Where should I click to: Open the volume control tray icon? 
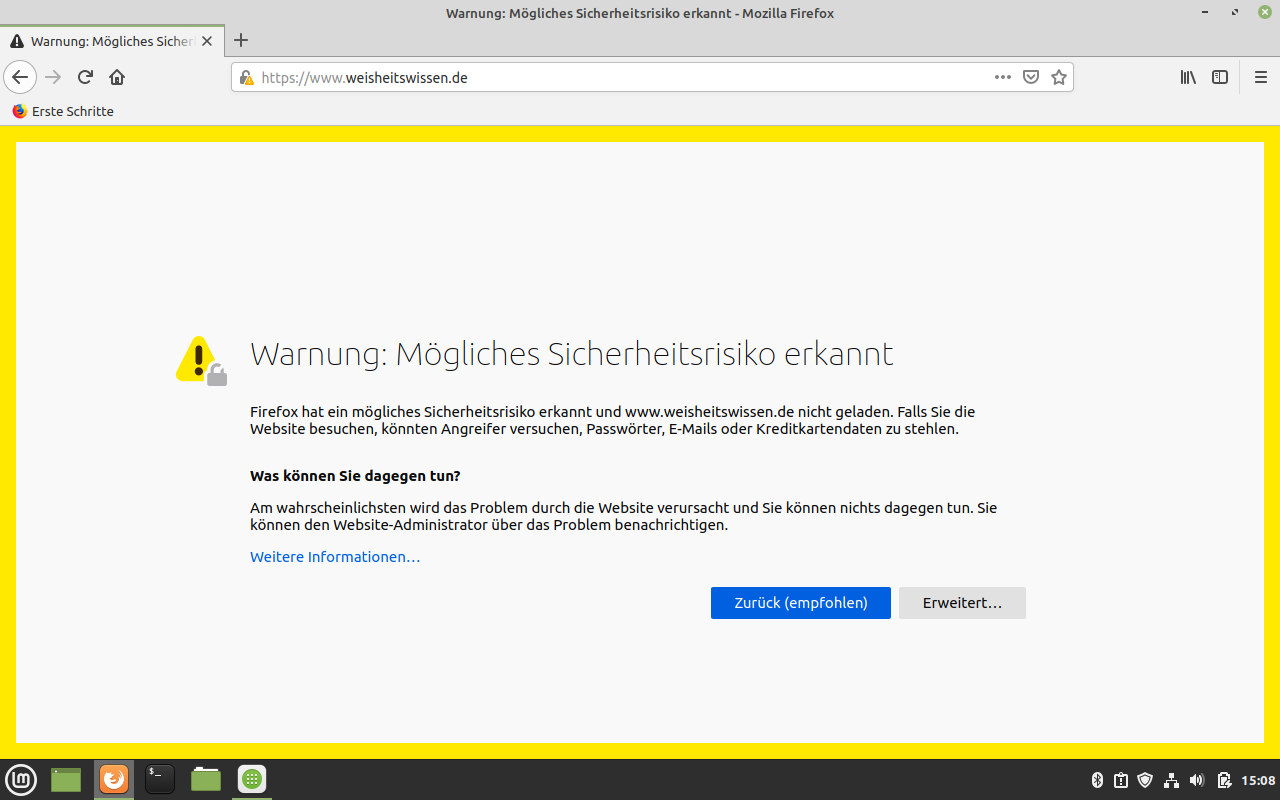pos(1197,780)
